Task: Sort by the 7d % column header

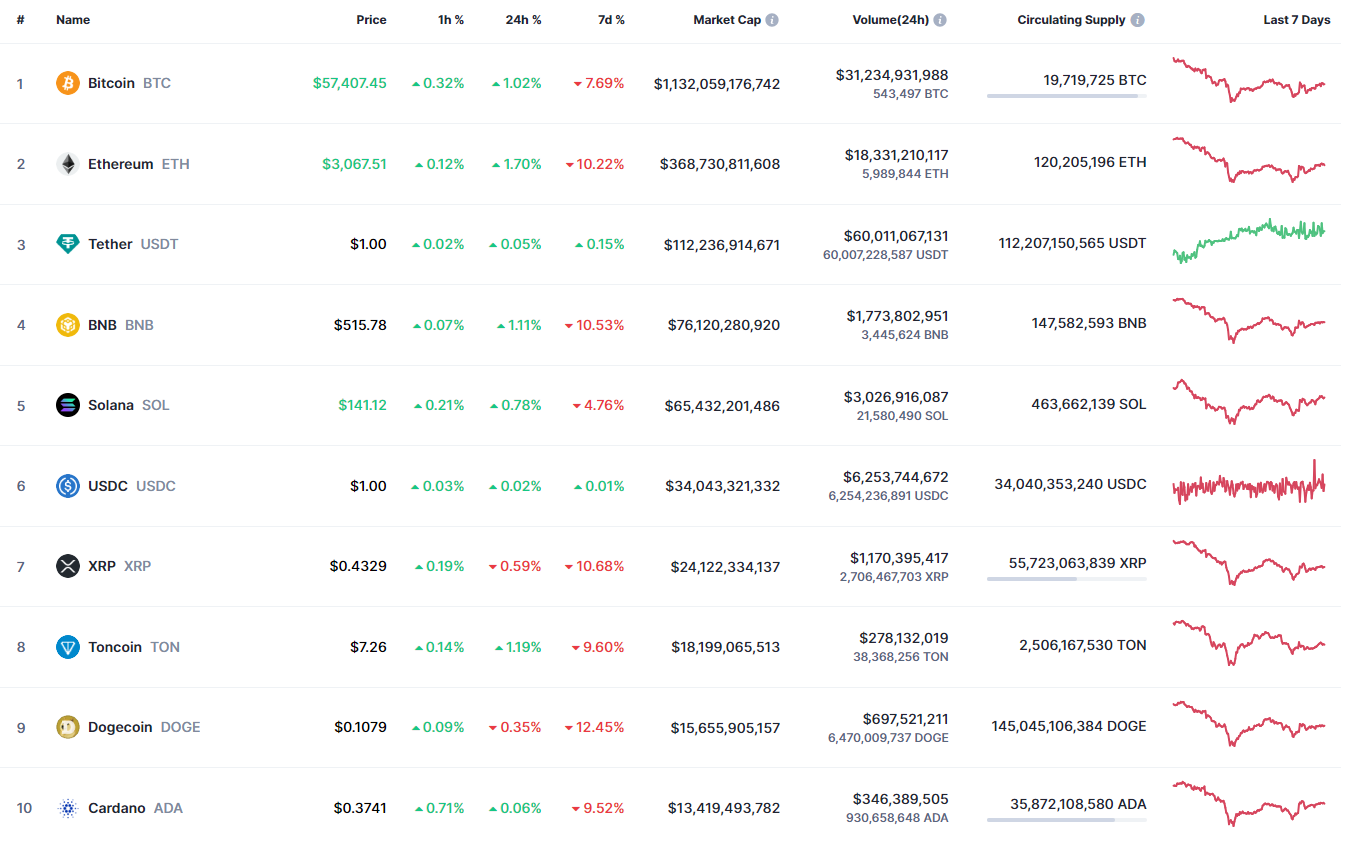Action: click(611, 20)
